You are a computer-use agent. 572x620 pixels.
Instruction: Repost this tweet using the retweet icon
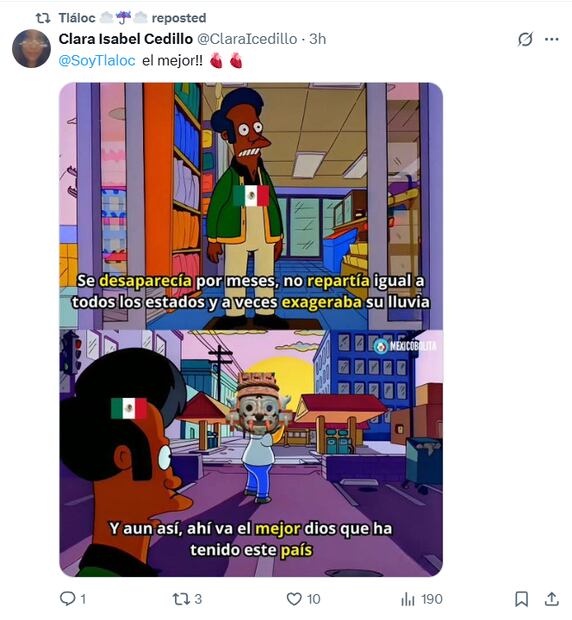181,599
